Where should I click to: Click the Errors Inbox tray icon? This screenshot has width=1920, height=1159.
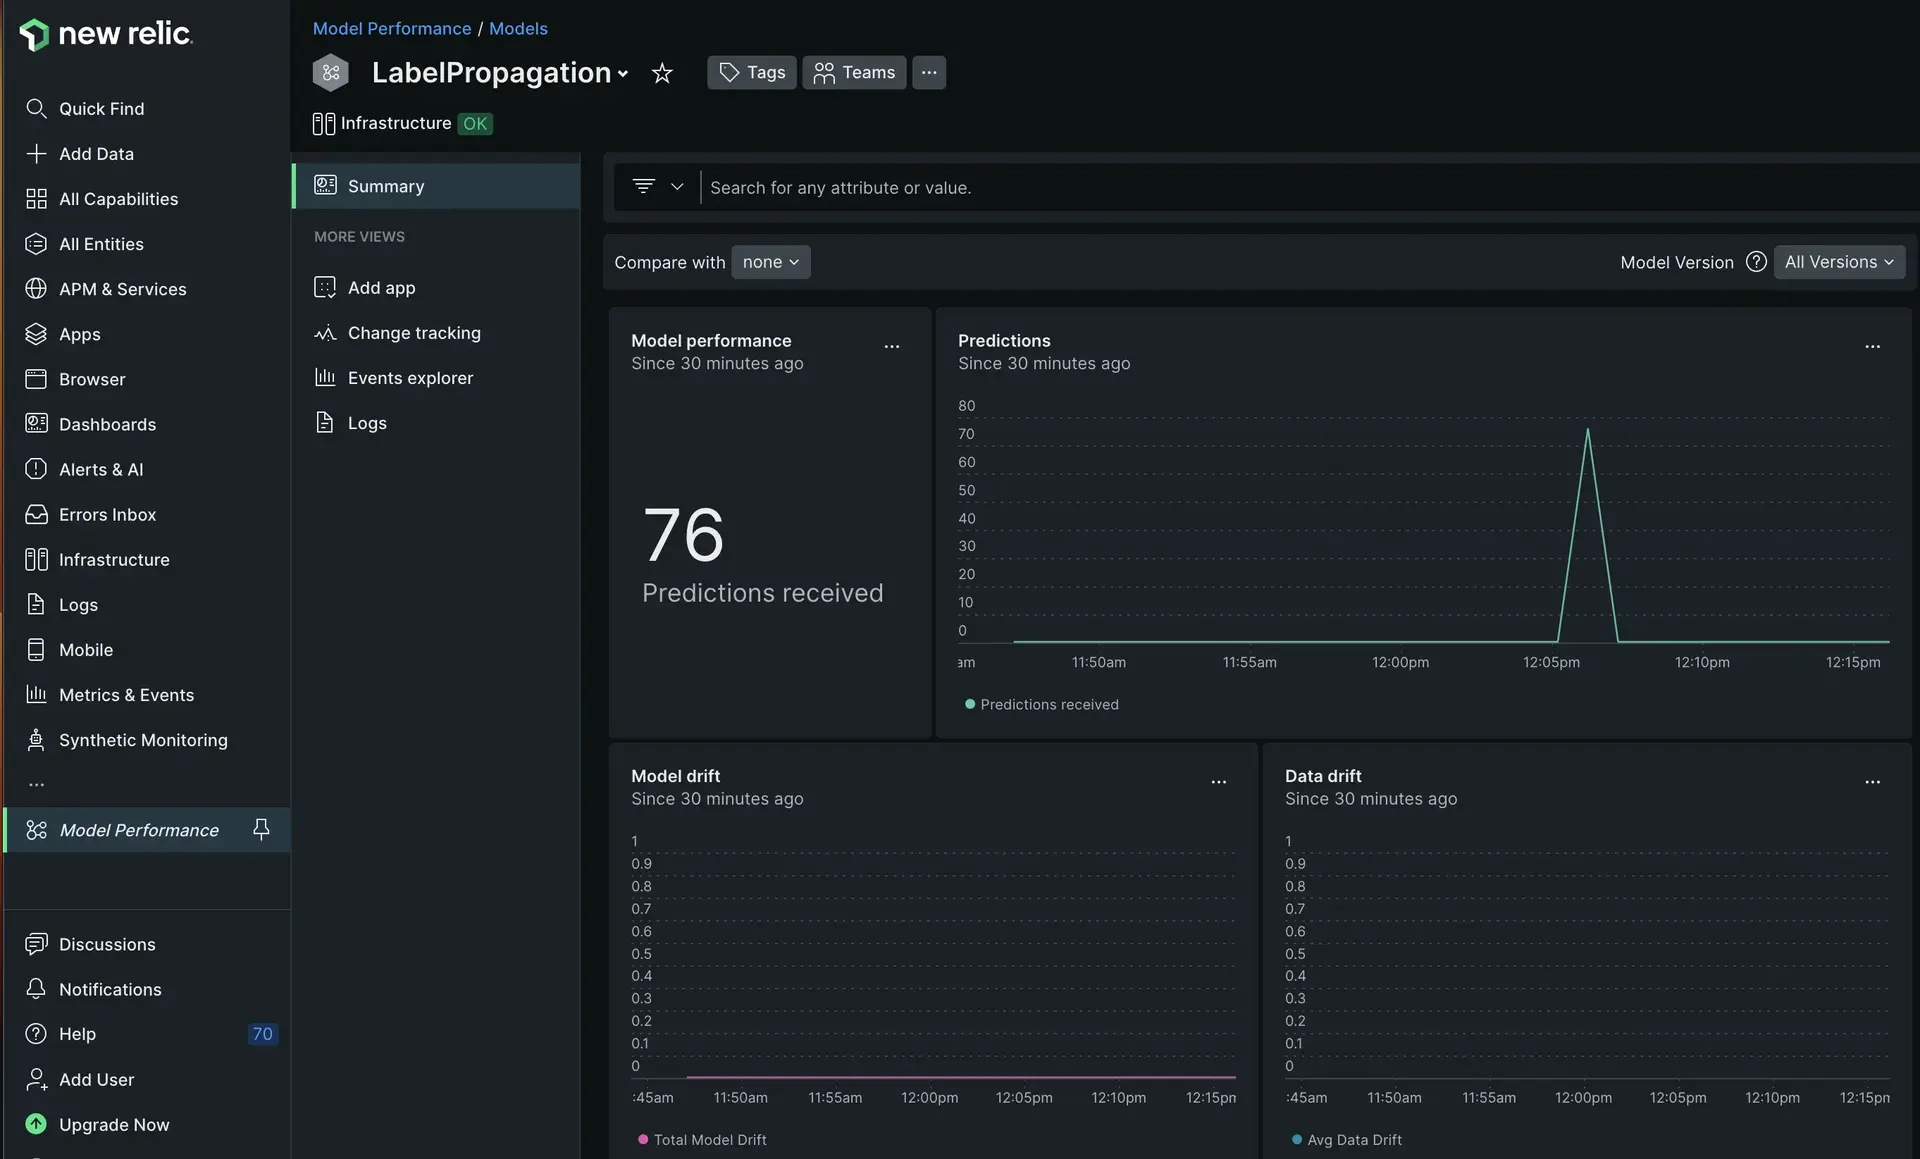36,515
